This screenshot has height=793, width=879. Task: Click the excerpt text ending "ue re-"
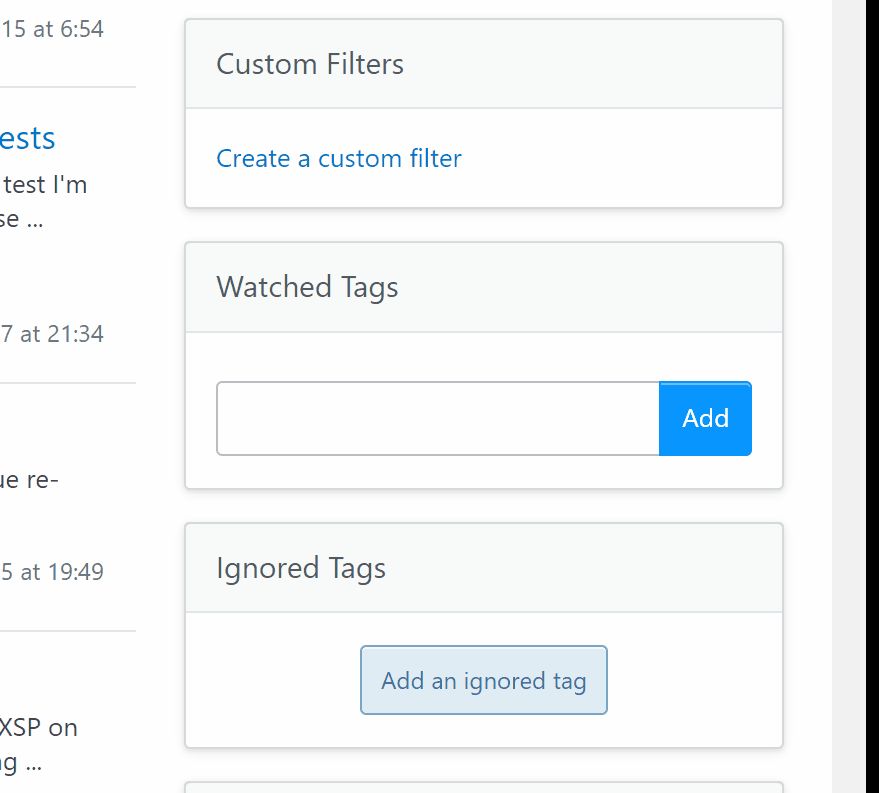tap(30, 480)
